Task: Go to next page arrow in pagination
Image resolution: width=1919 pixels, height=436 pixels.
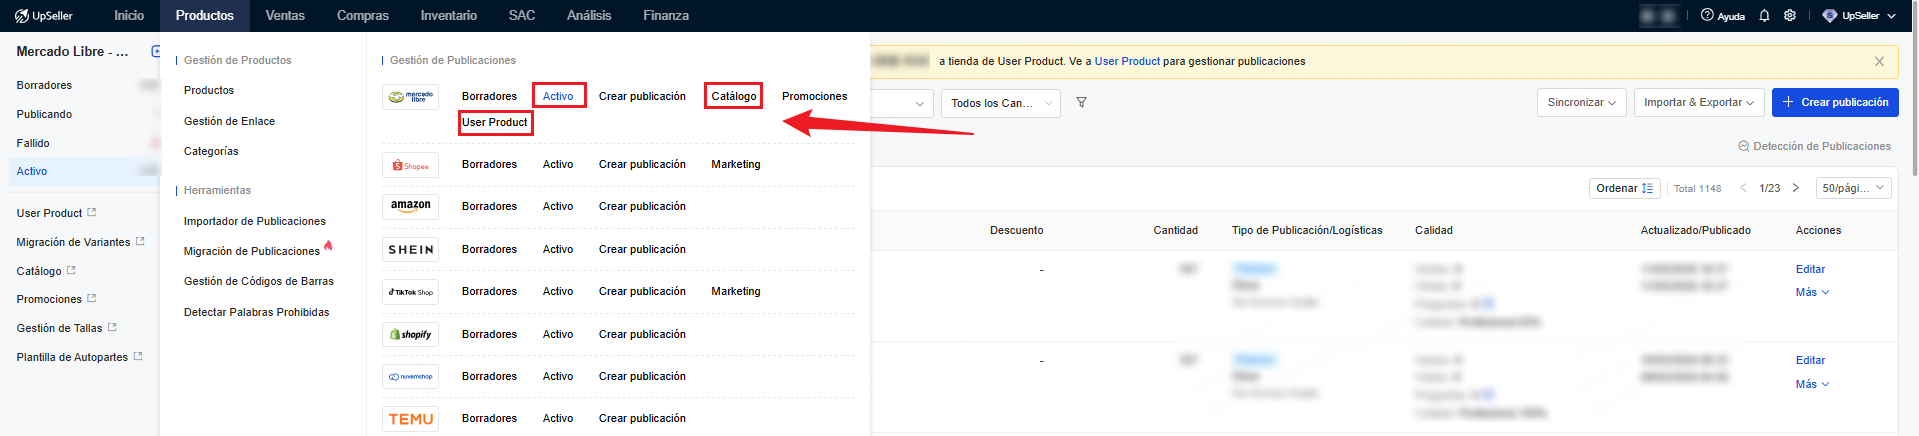Action: [x=1796, y=188]
